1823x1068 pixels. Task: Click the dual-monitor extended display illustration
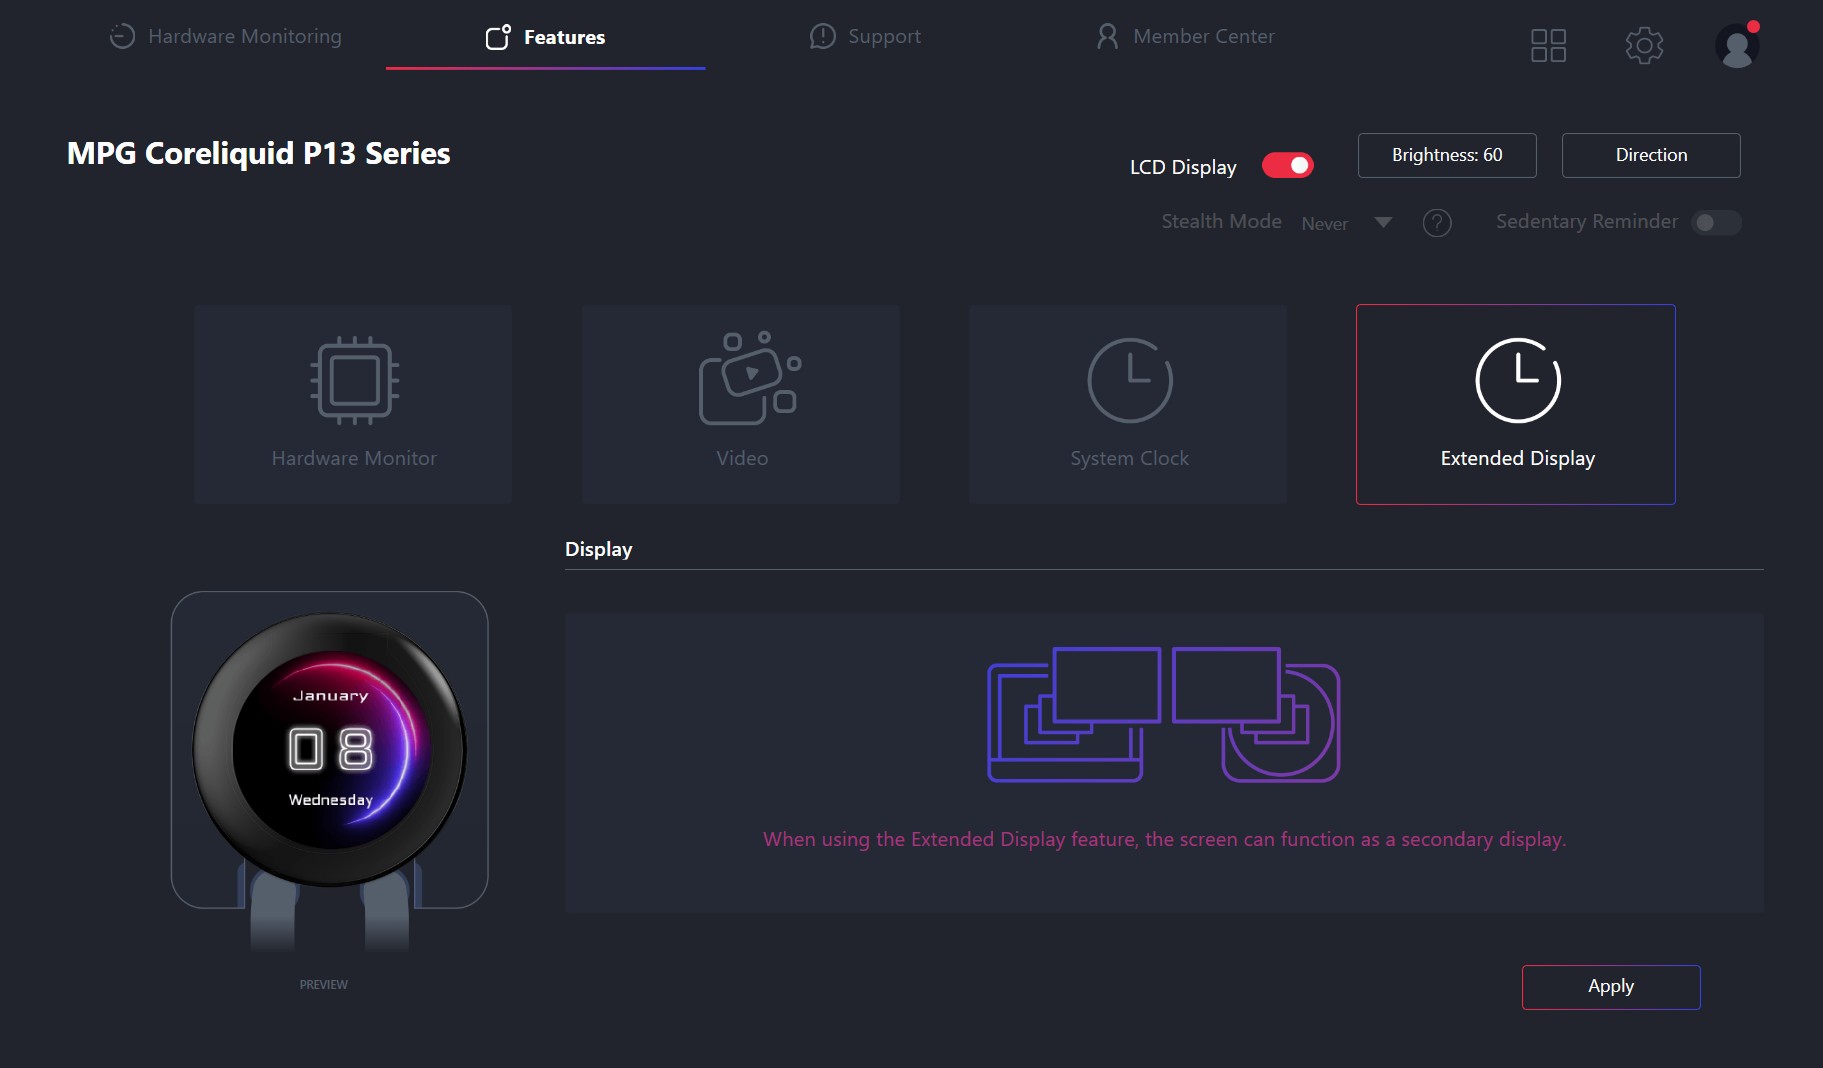1164,714
